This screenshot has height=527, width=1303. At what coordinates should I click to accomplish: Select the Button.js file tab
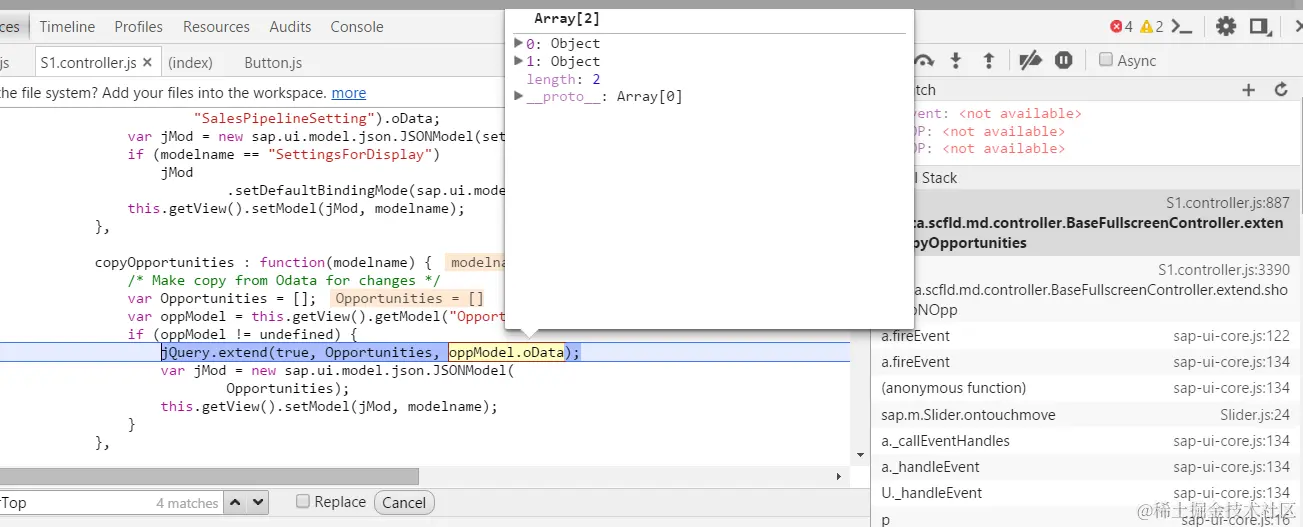273,62
